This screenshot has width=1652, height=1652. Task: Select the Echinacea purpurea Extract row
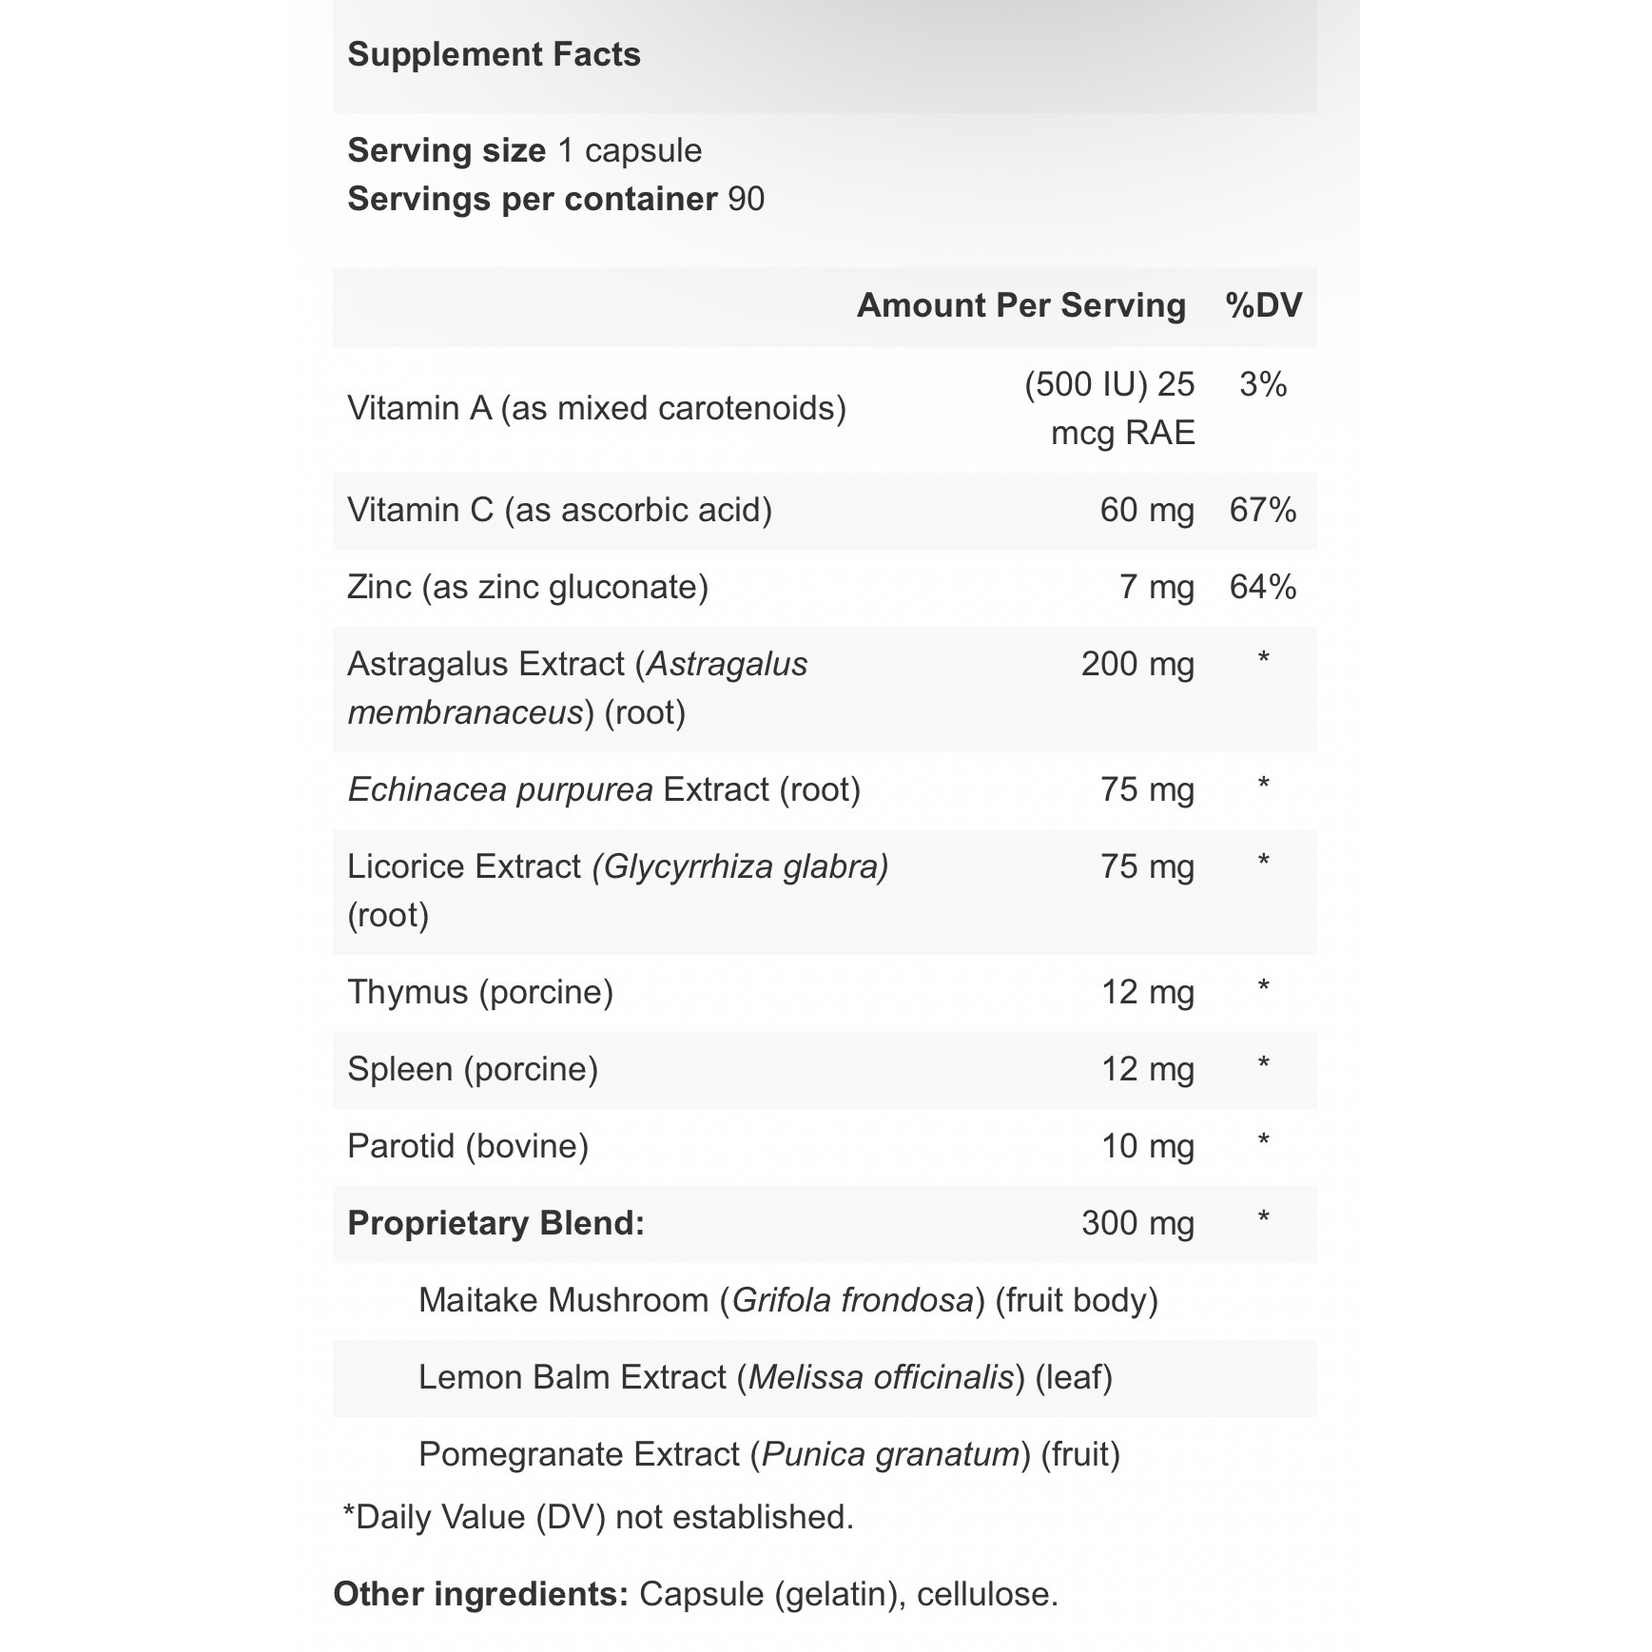point(825,790)
